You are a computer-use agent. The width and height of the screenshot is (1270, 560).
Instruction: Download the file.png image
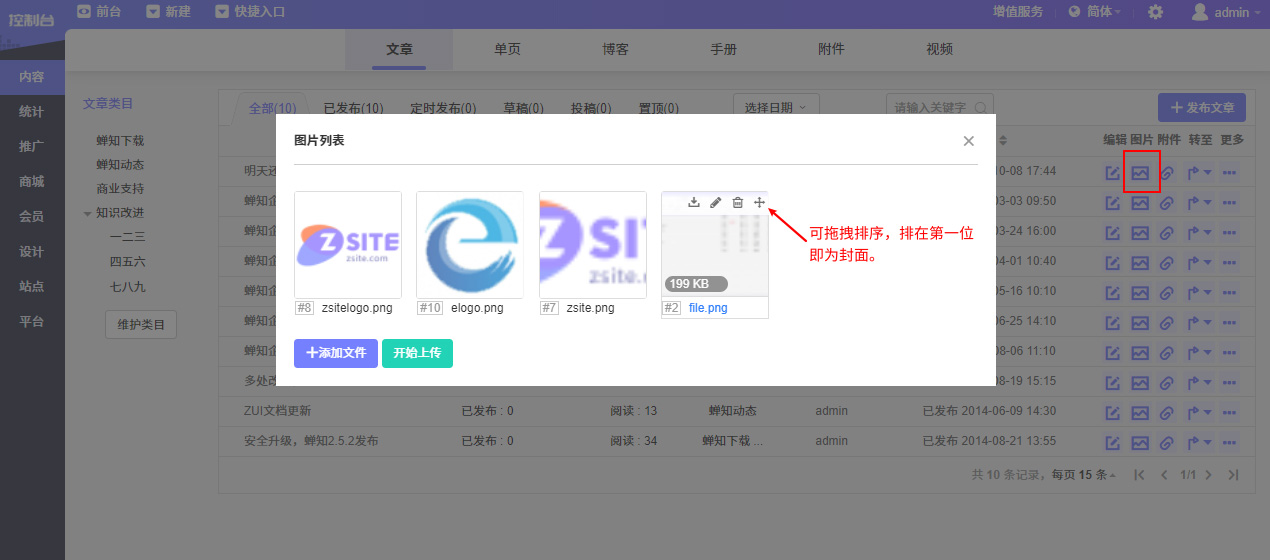(694, 203)
